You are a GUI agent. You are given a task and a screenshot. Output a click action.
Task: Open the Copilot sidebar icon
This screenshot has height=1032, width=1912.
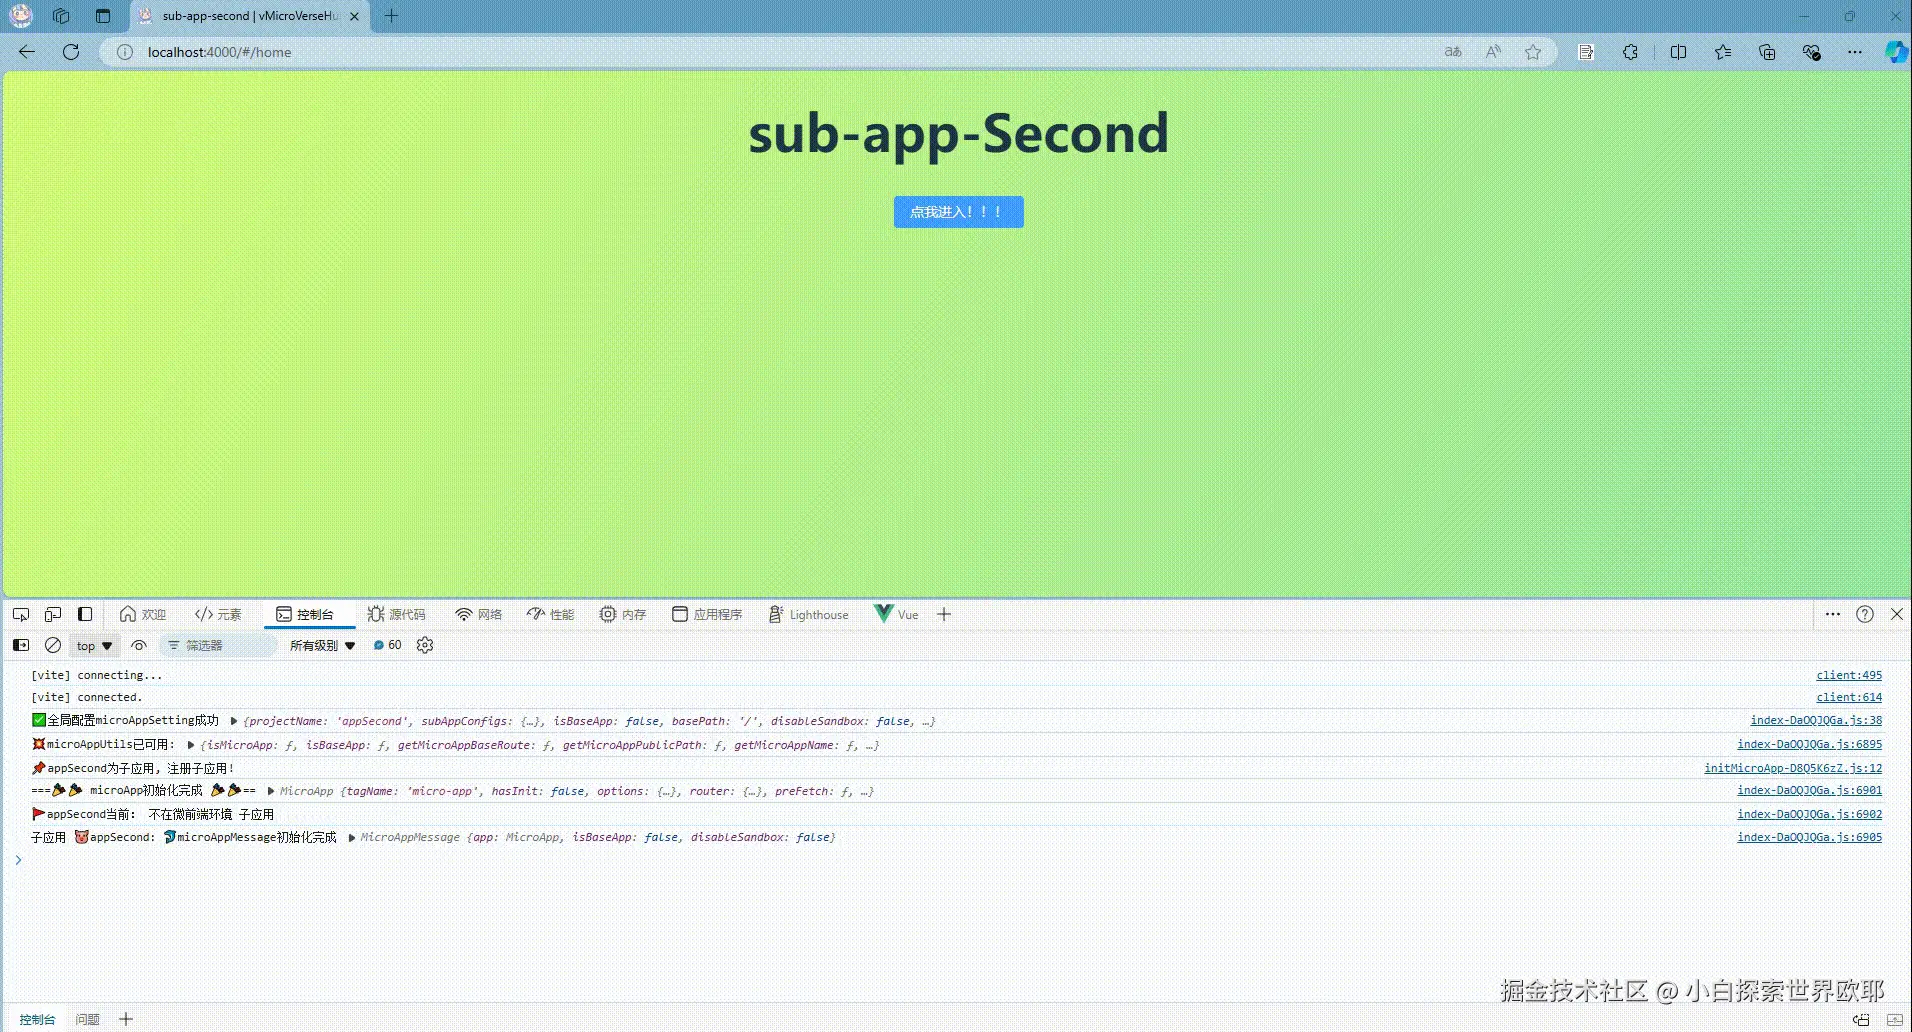[x=1895, y=52]
